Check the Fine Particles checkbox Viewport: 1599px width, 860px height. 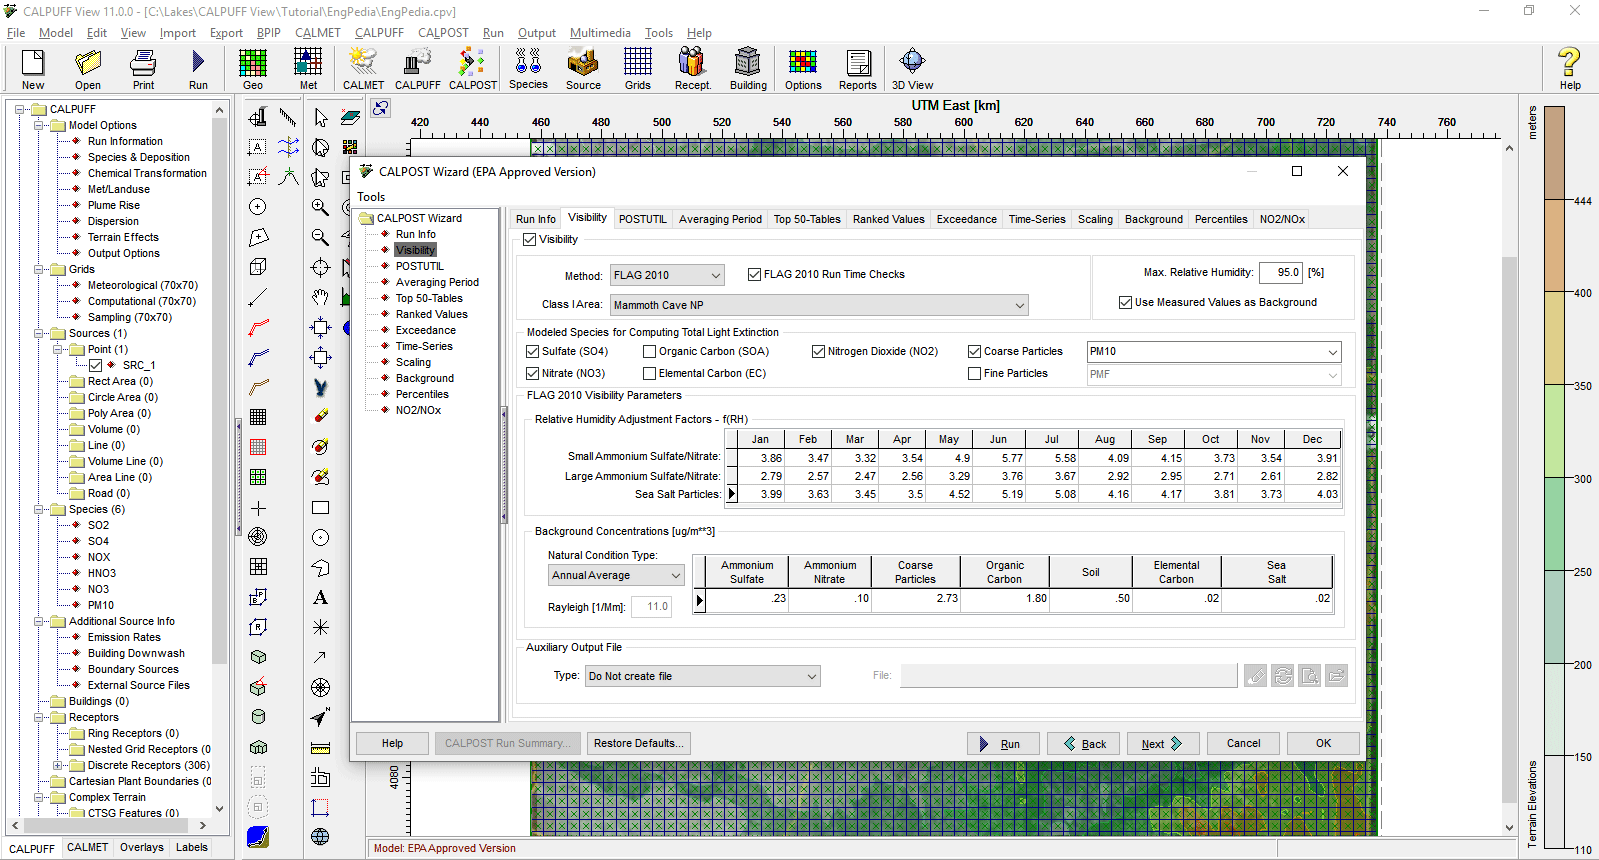[x=975, y=374]
